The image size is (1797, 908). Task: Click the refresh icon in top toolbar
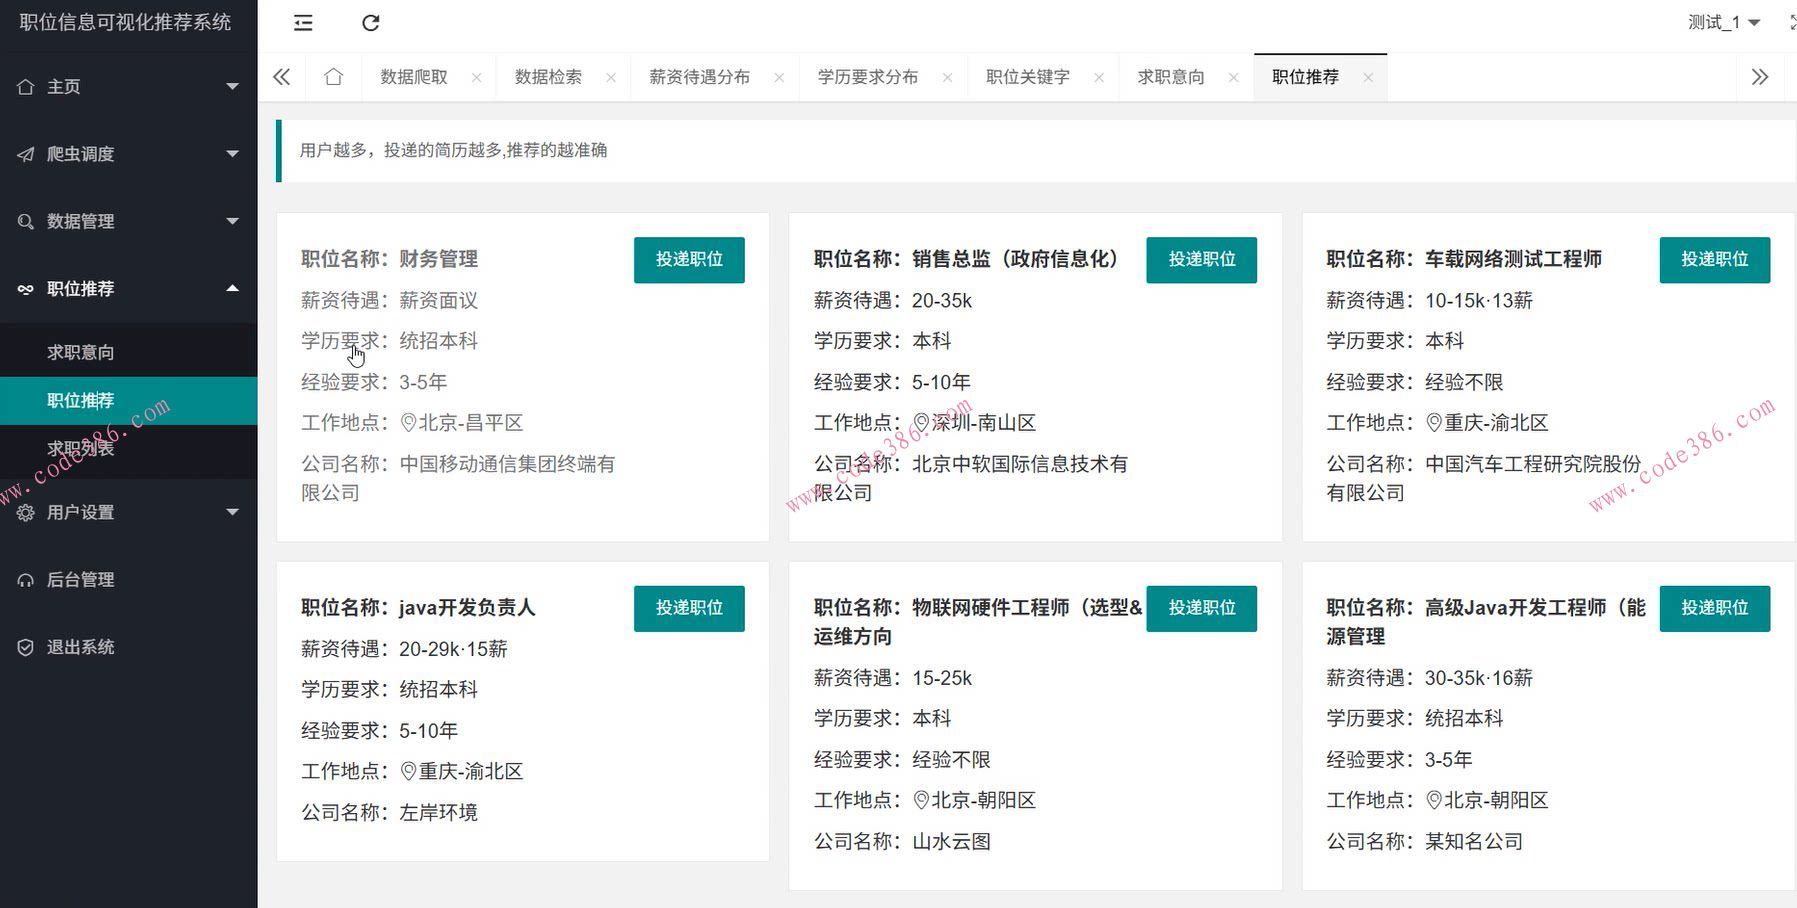coord(371,22)
